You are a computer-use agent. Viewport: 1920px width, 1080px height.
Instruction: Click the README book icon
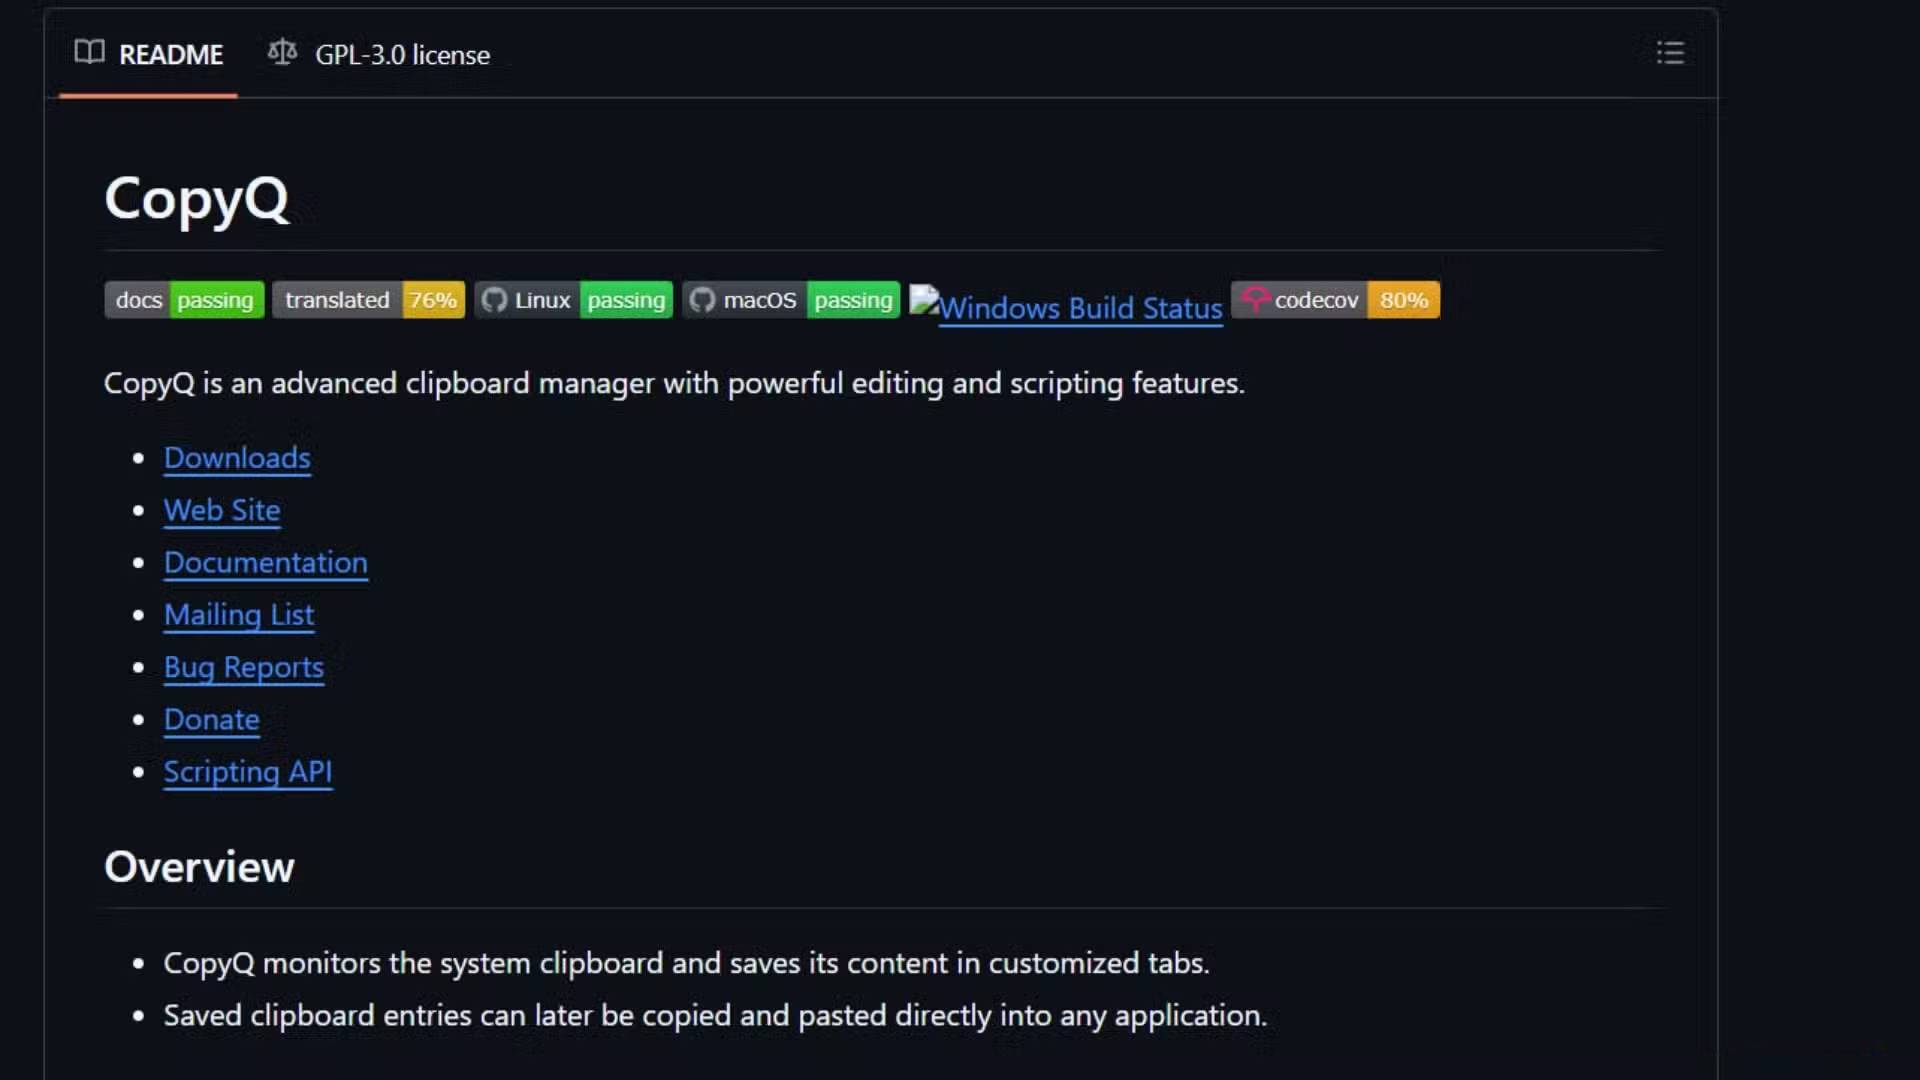click(89, 52)
